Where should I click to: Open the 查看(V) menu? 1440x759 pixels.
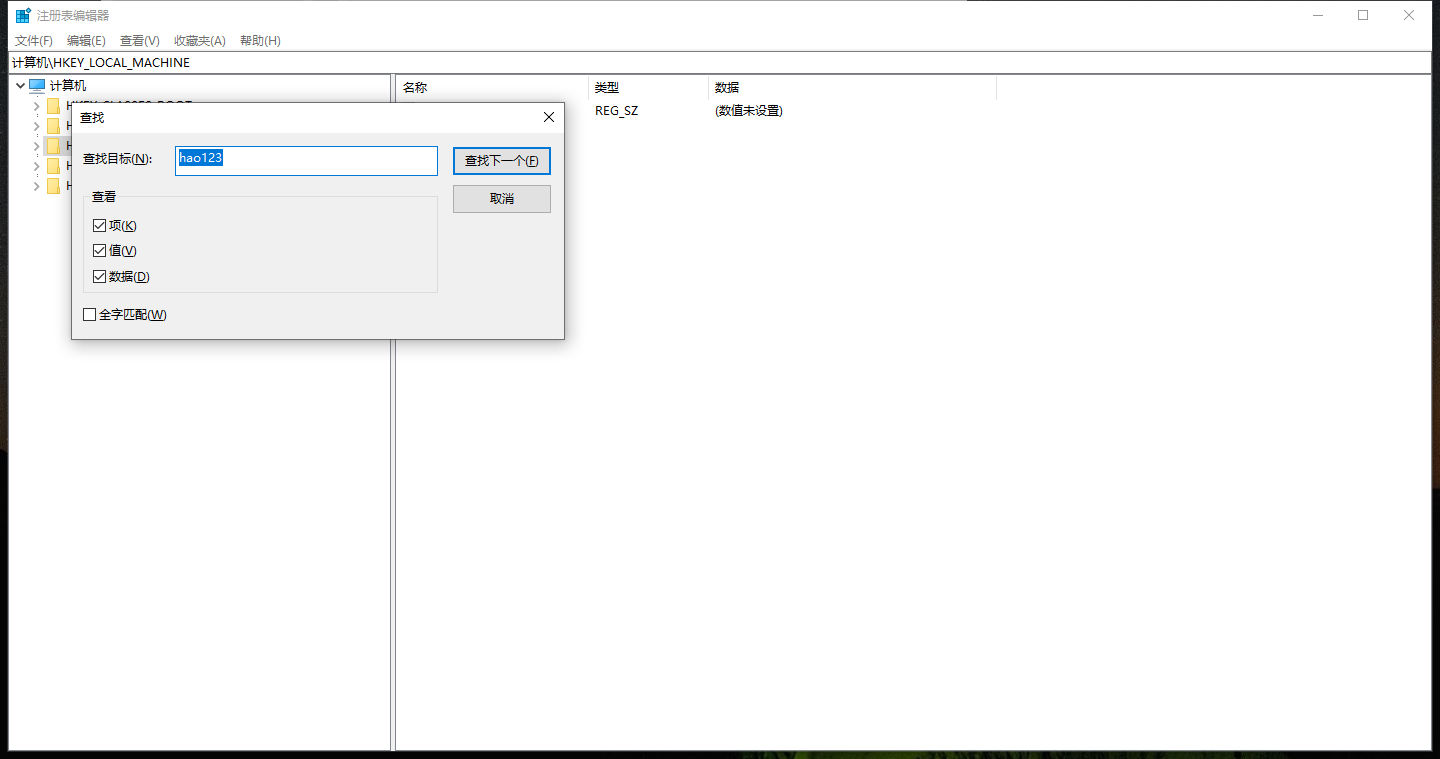tap(139, 40)
